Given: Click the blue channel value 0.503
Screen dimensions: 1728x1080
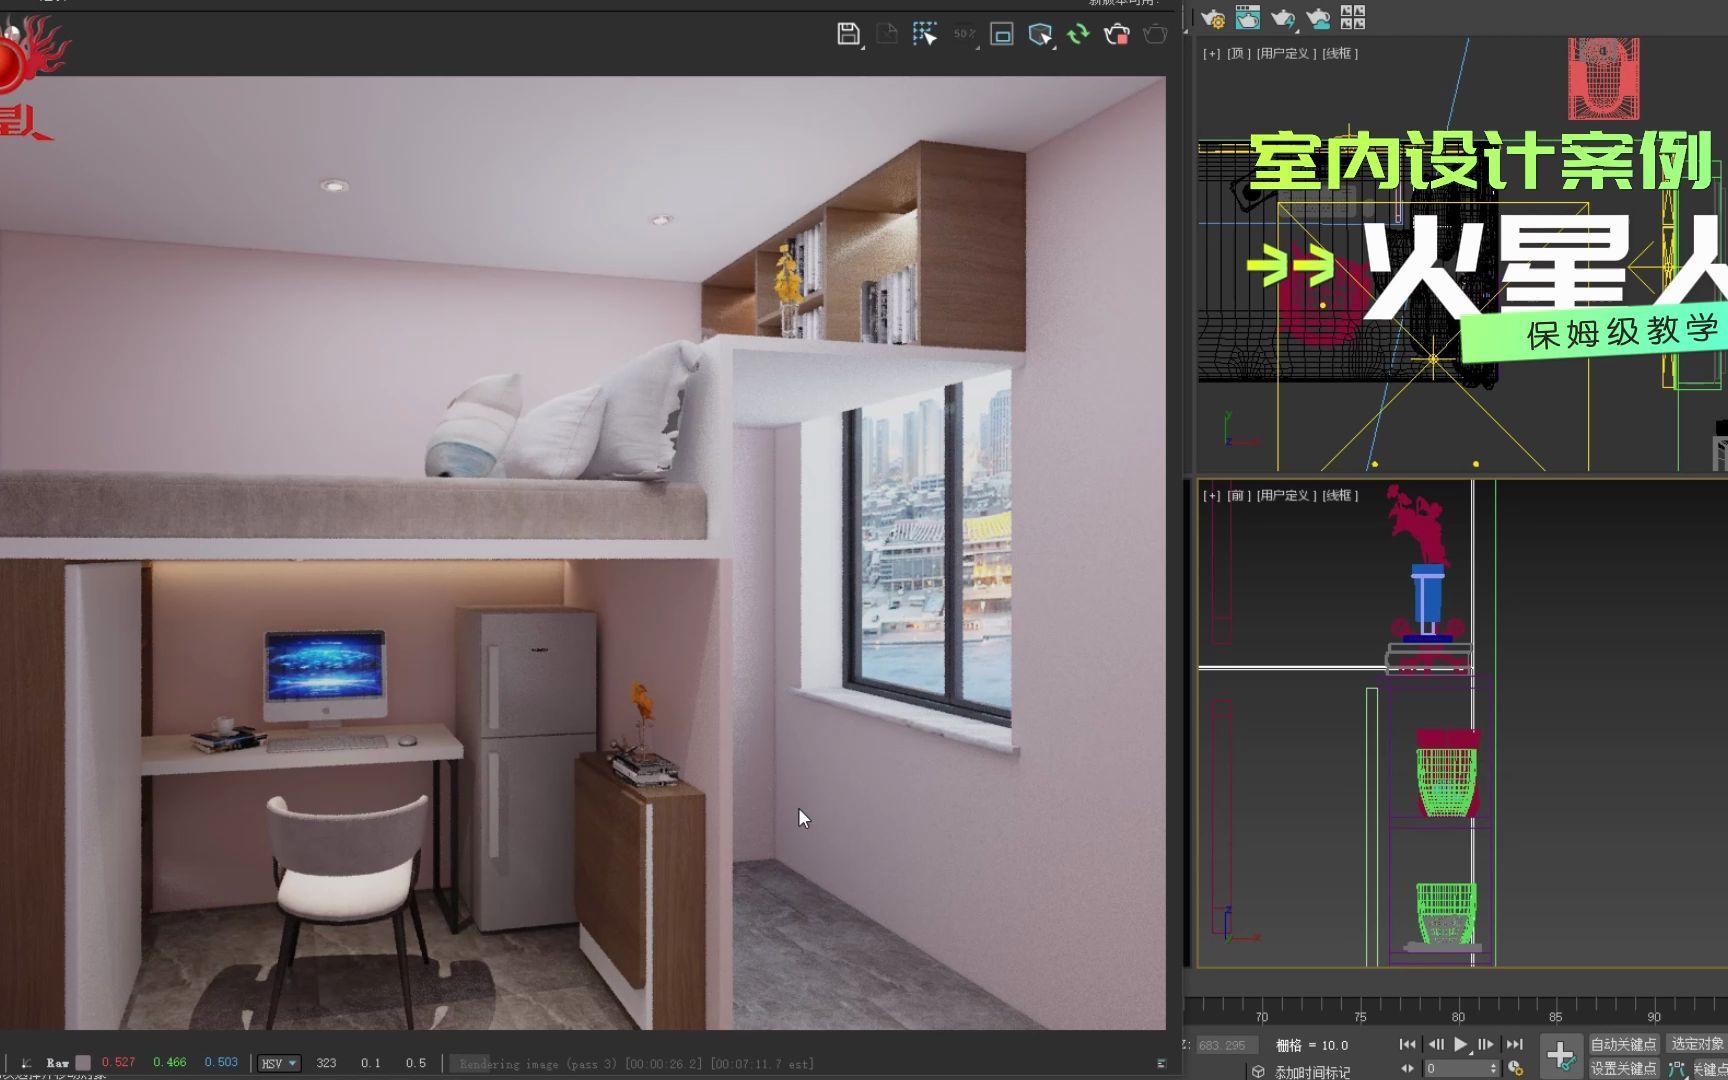Looking at the screenshot, I should pos(221,1063).
